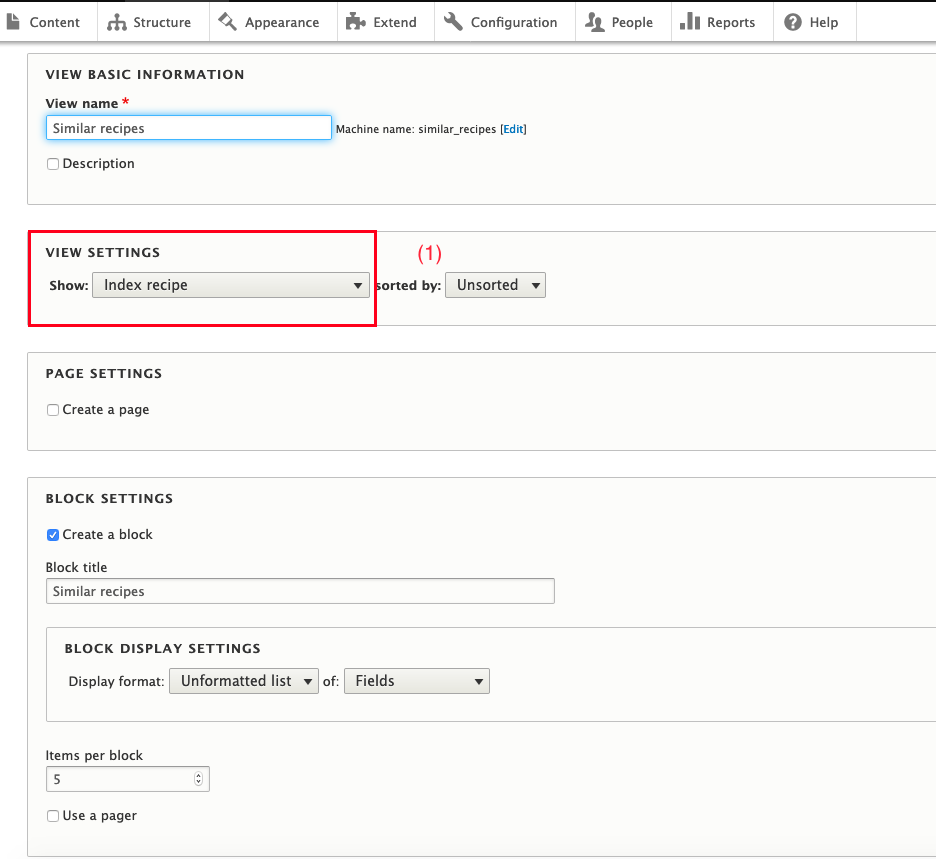Screen dimensions: 936x859
Task: Click into the View name text field
Action: coord(188,128)
